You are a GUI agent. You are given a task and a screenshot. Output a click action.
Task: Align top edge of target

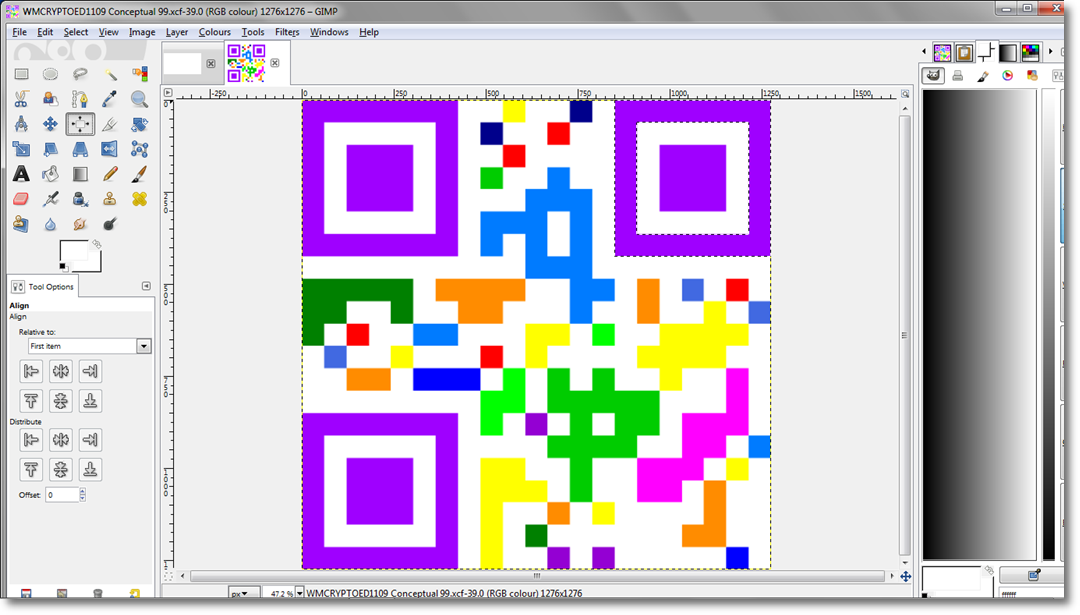tap(31, 401)
